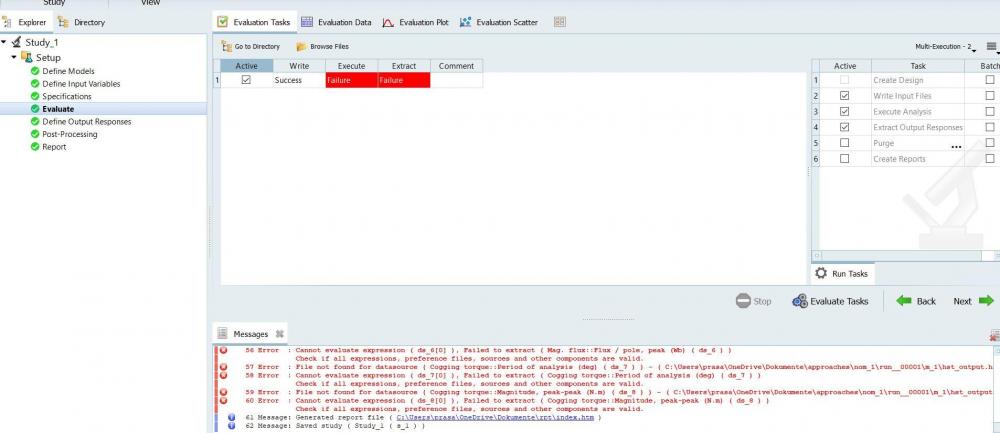Image resolution: width=1000 pixels, height=433 pixels.
Task: Toggle Batch checkbox for Create Reports
Action: pyautogui.click(x=990, y=159)
